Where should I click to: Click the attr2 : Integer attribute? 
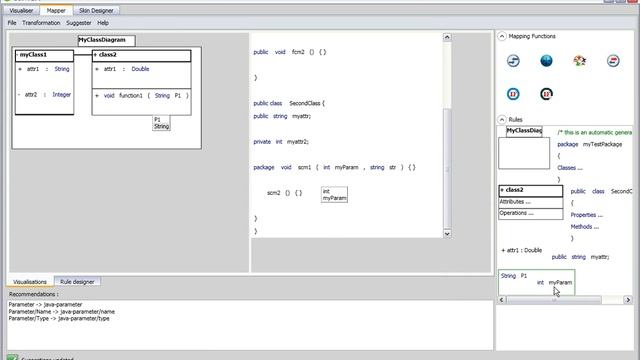pyautogui.click(x=44, y=95)
